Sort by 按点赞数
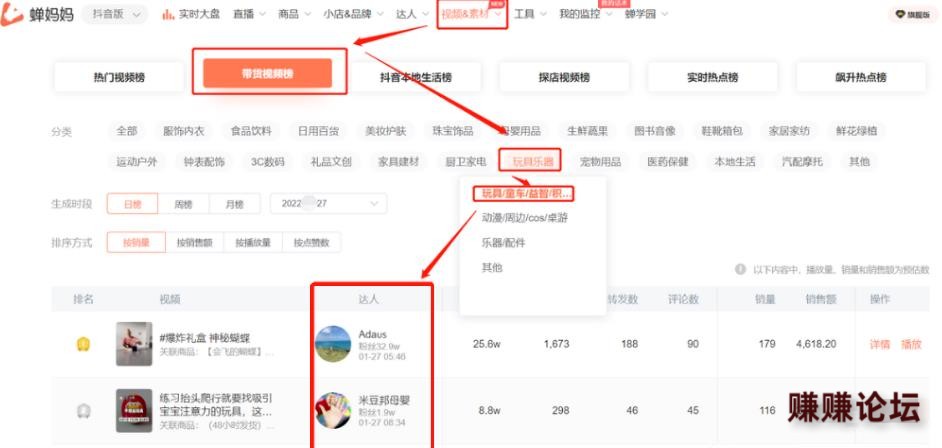Screen dimensions: 942x448 [x=311, y=243]
